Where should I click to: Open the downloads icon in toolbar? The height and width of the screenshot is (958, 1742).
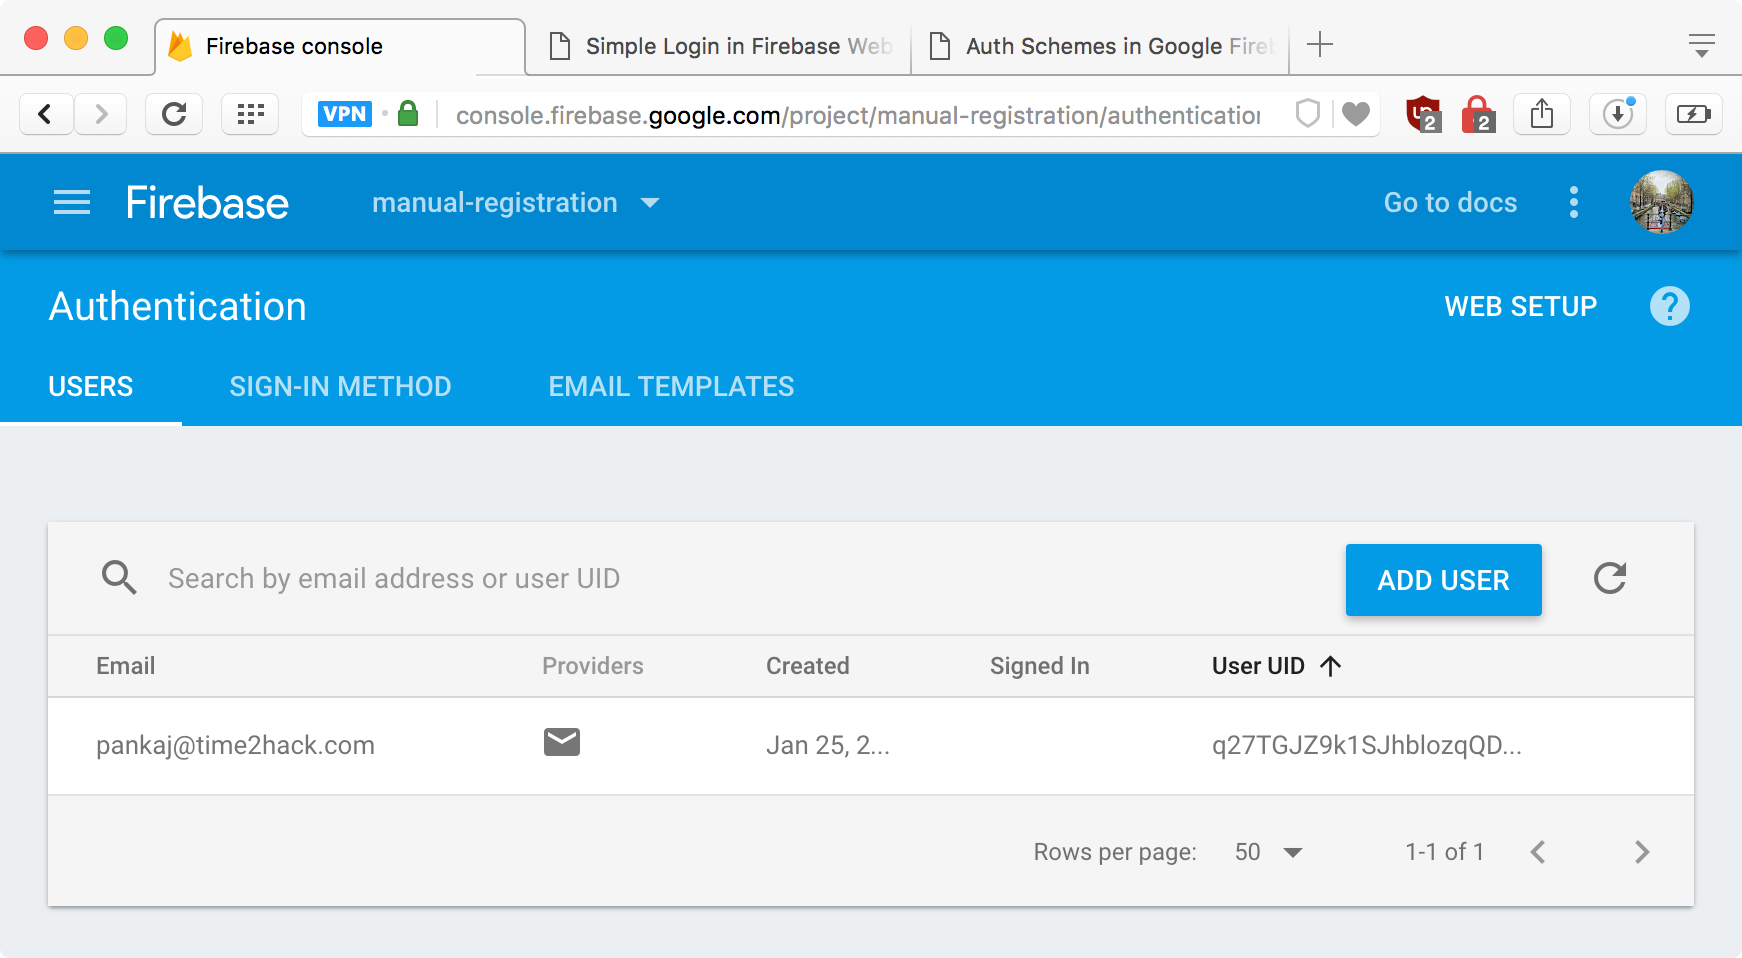point(1618,114)
